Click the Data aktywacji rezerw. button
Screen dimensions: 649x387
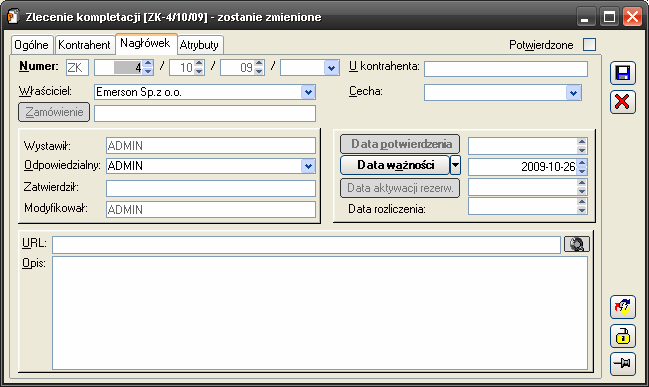click(x=400, y=188)
